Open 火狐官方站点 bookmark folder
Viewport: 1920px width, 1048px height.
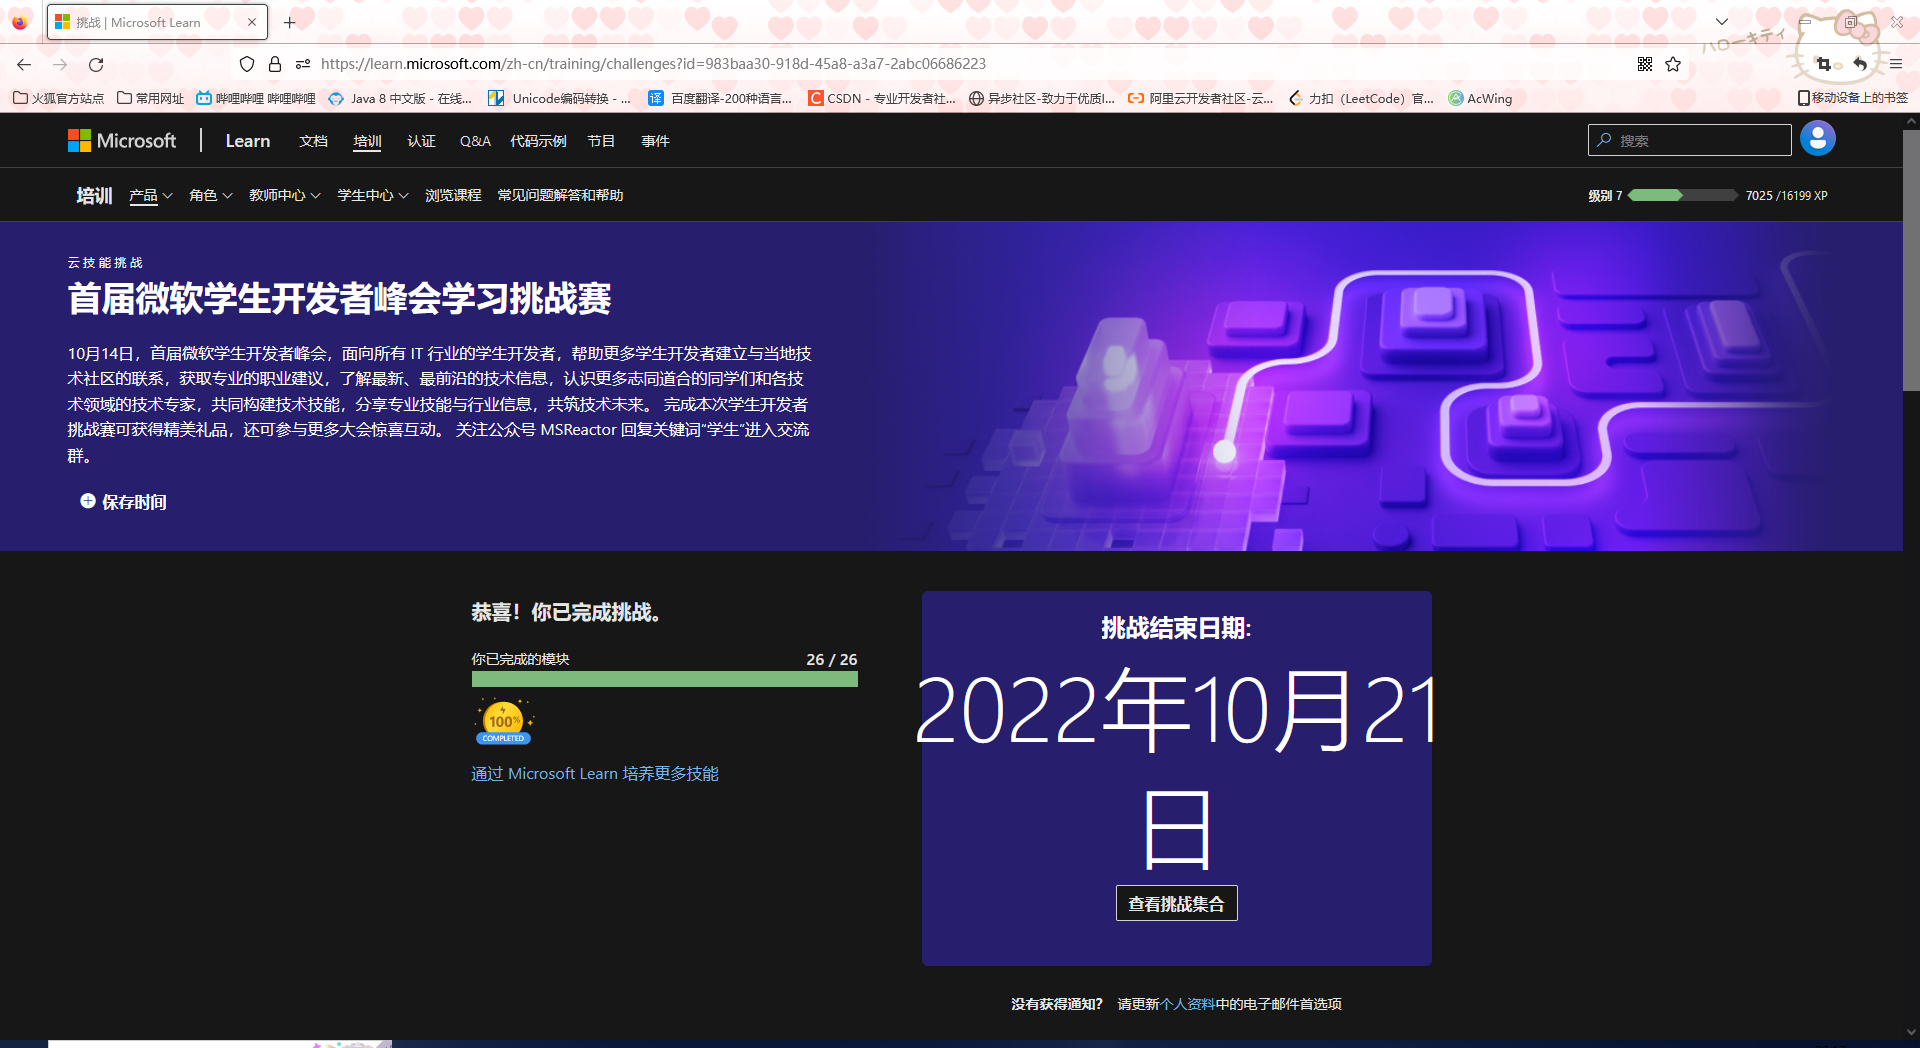pyautogui.click(x=59, y=98)
